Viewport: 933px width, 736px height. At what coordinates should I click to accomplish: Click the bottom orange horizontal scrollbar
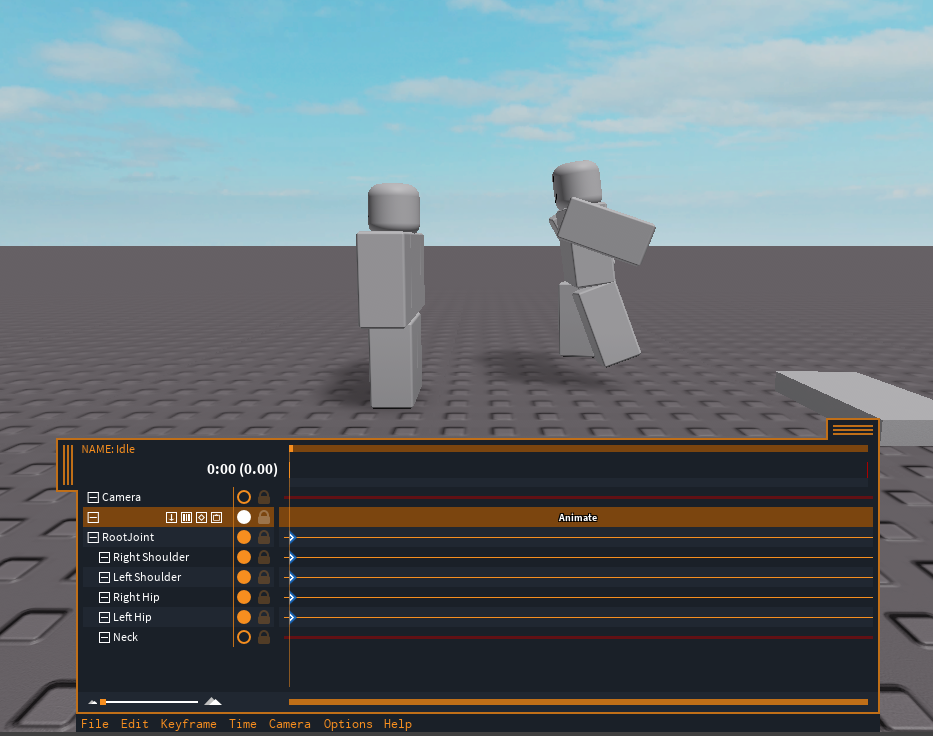click(578, 702)
